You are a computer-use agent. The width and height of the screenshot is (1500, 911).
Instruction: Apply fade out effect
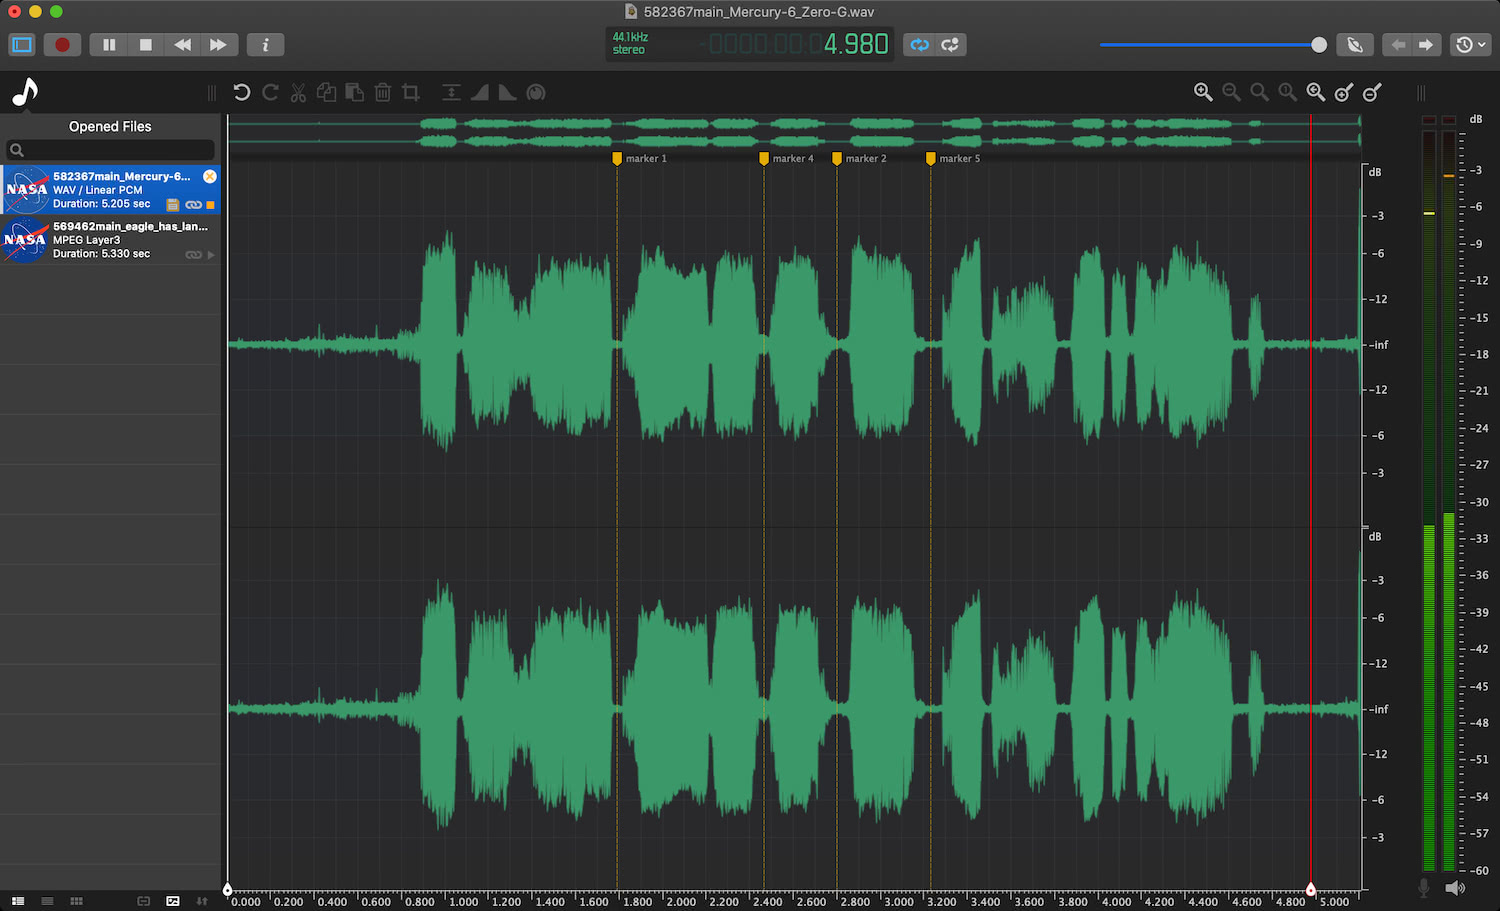pos(508,93)
